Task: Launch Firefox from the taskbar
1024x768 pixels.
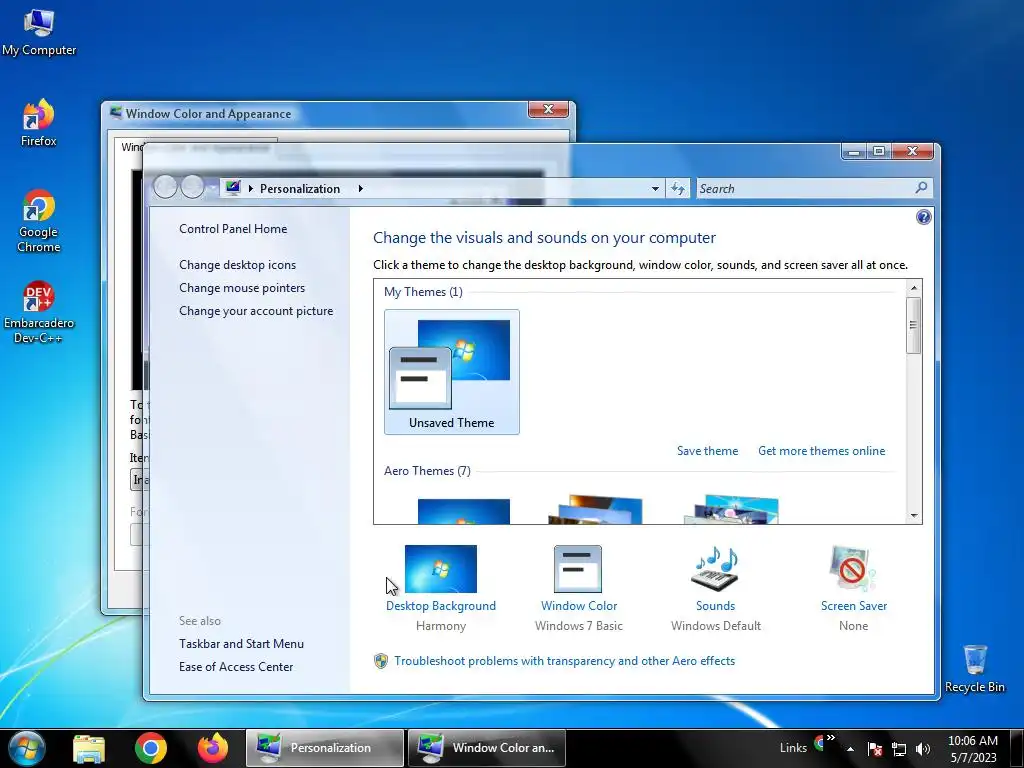Action: (213, 748)
